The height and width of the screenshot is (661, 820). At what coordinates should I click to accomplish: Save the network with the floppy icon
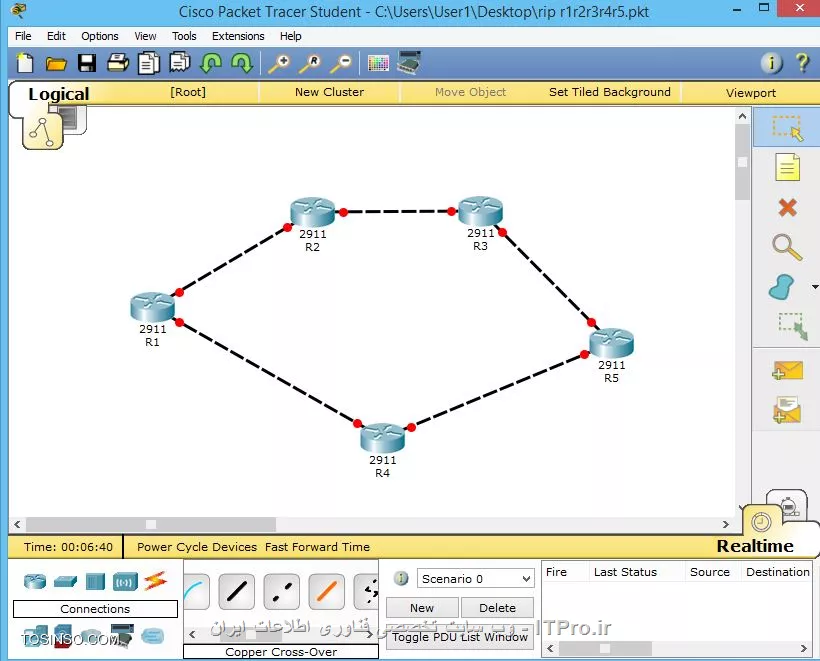tap(87, 63)
